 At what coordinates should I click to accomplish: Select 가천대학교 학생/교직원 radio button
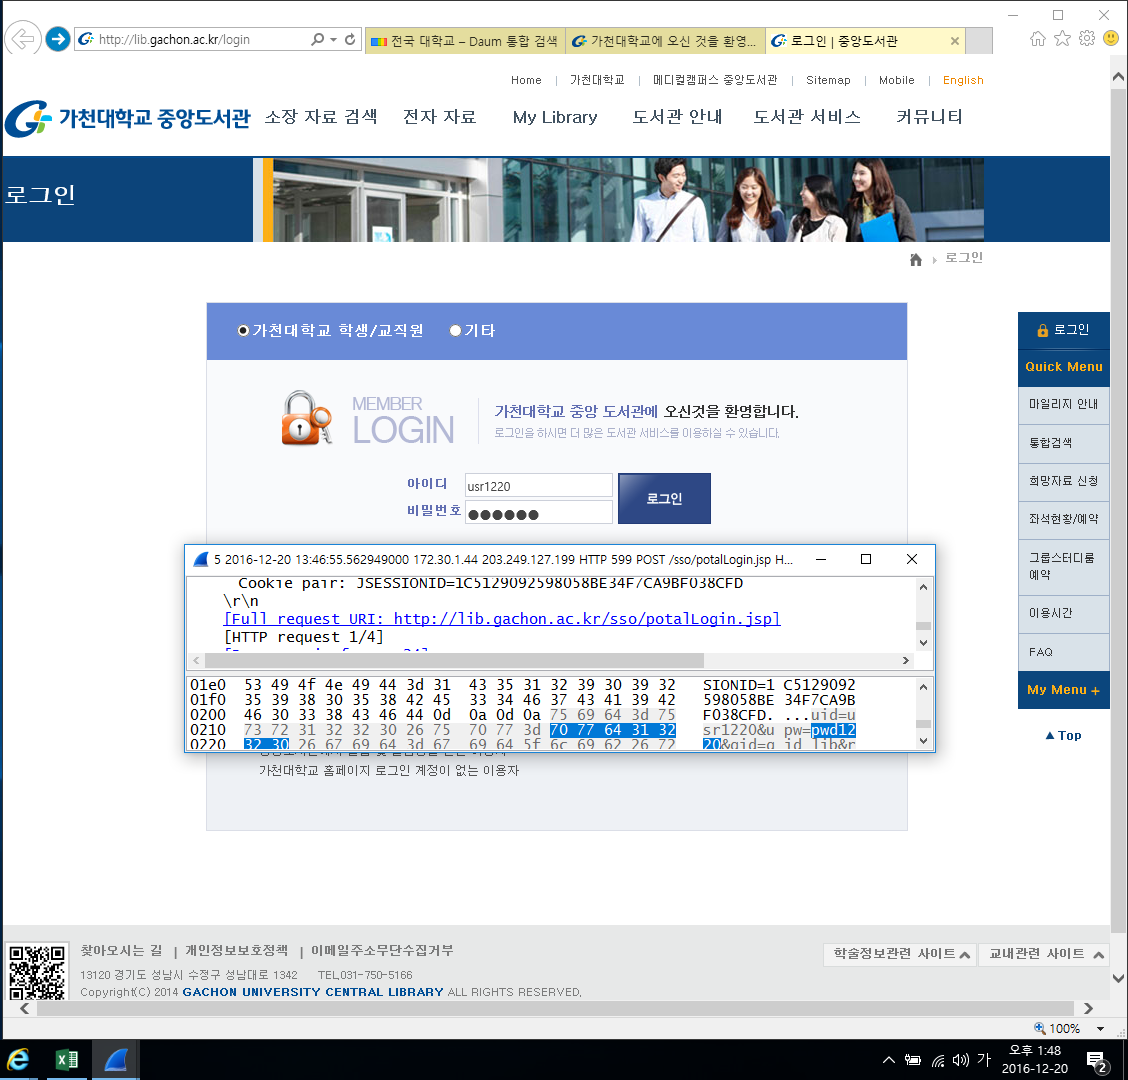[x=243, y=330]
